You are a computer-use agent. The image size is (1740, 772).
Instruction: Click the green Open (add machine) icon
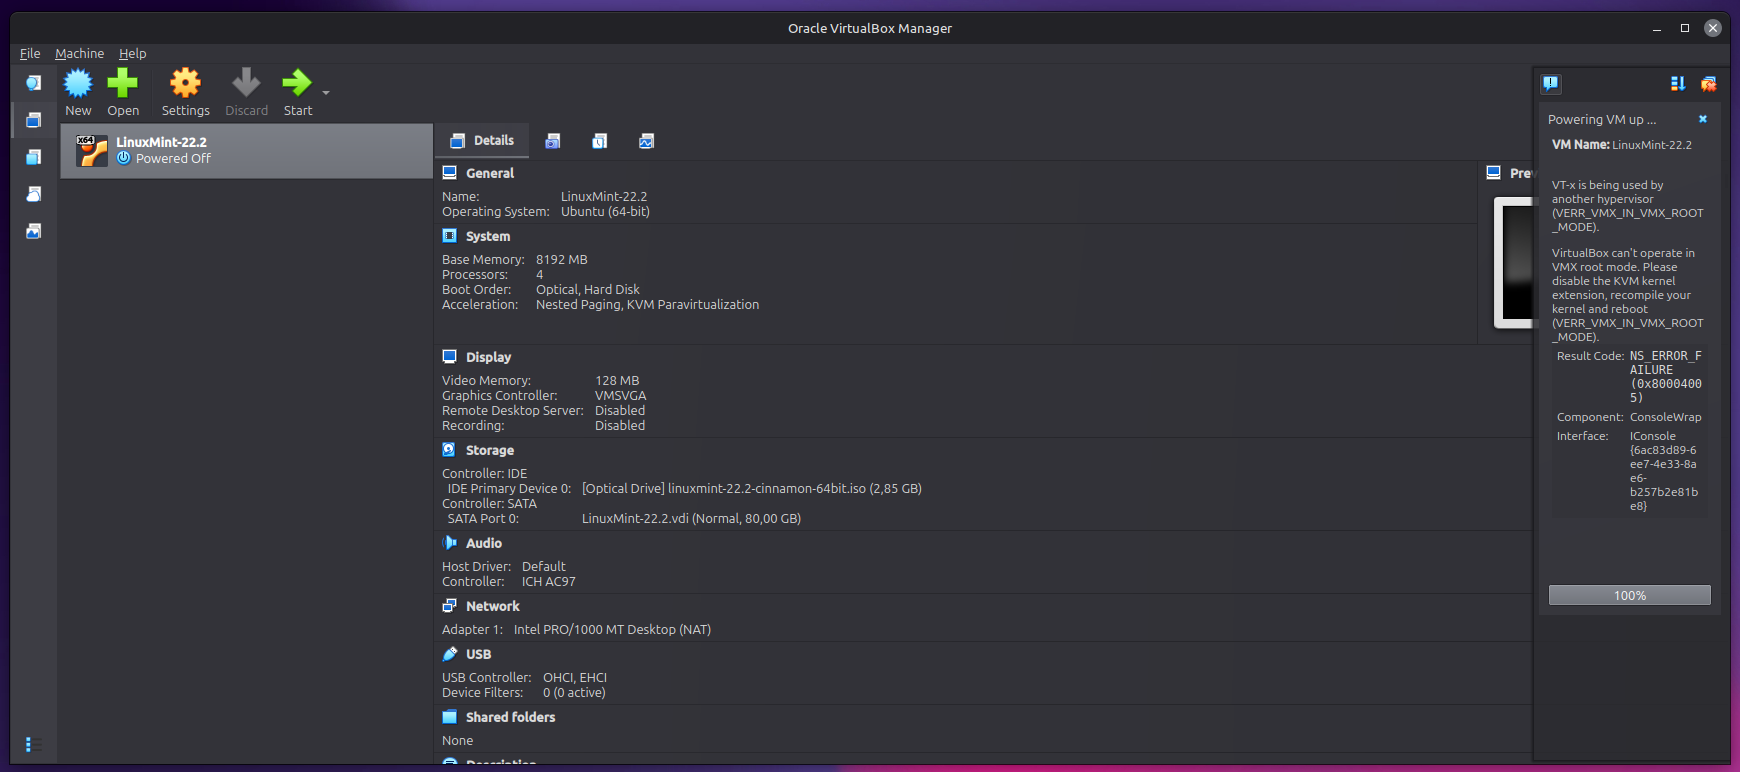click(x=123, y=84)
